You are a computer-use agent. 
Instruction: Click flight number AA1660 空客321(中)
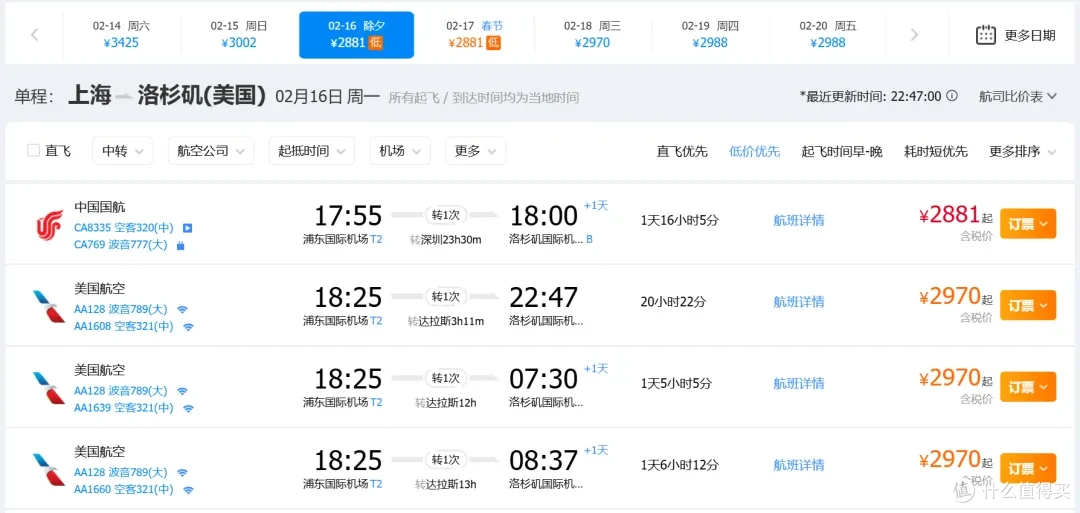click(124, 490)
